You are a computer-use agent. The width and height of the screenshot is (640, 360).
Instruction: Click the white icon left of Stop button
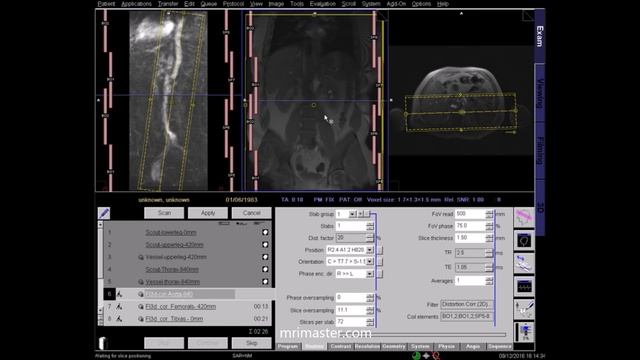click(x=102, y=343)
